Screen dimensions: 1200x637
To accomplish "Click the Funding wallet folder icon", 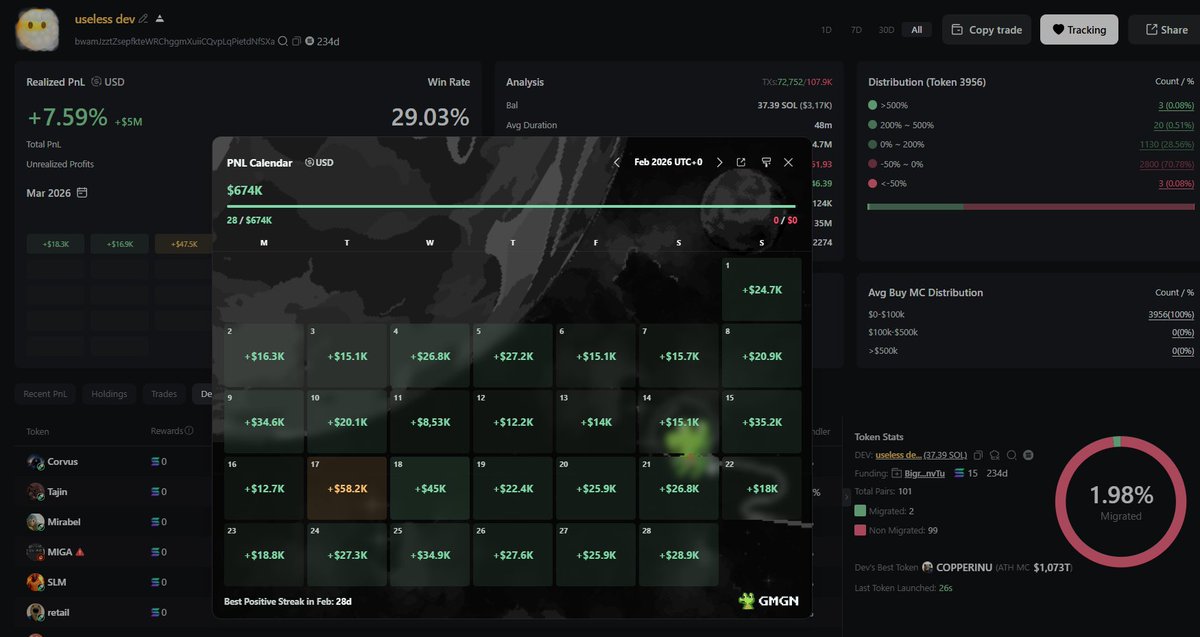I will click(897, 473).
